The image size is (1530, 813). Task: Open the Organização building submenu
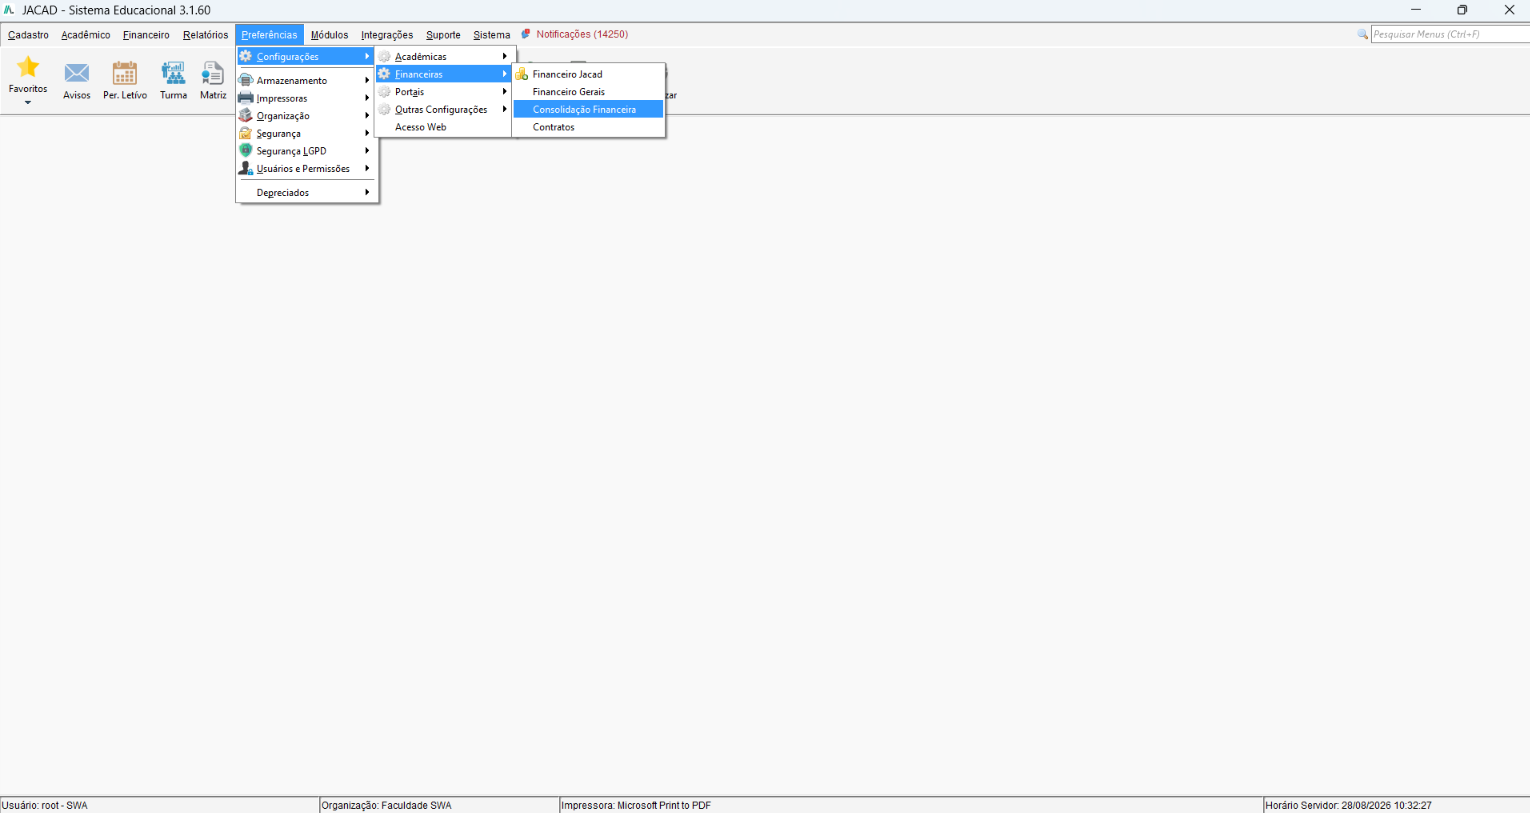tap(305, 116)
